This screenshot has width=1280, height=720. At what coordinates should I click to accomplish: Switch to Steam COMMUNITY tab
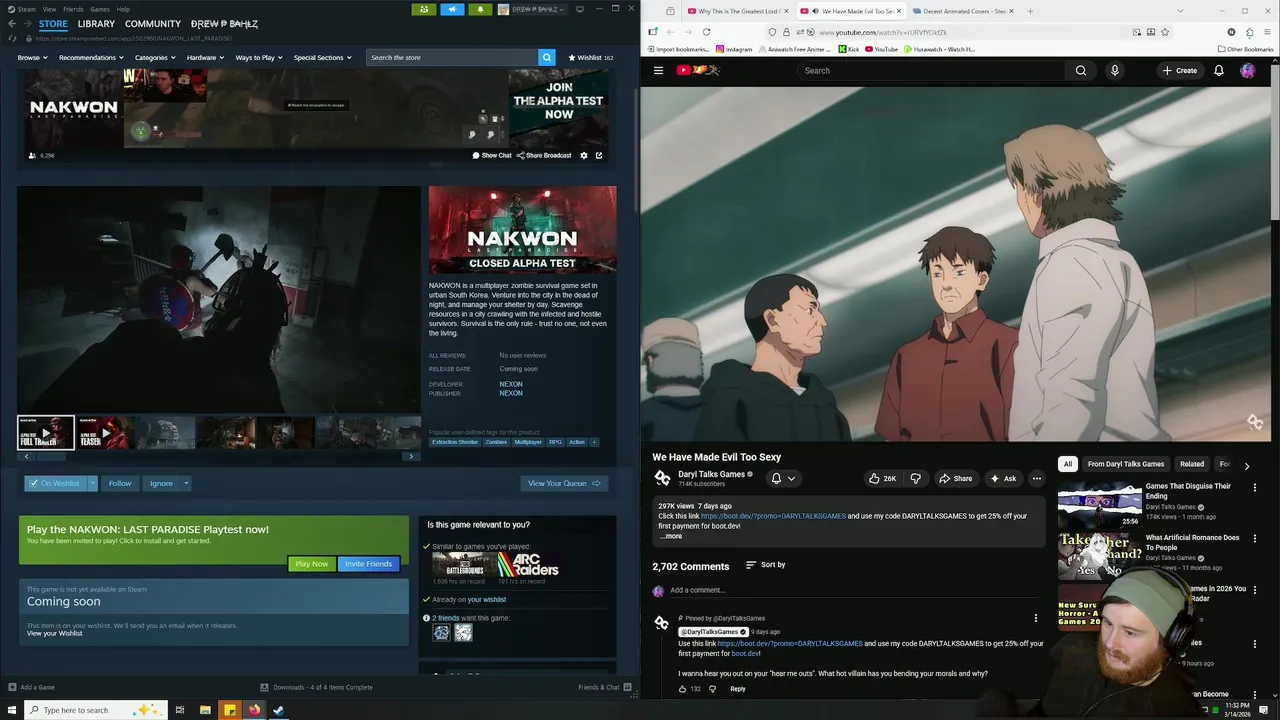click(x=153, y=24)
